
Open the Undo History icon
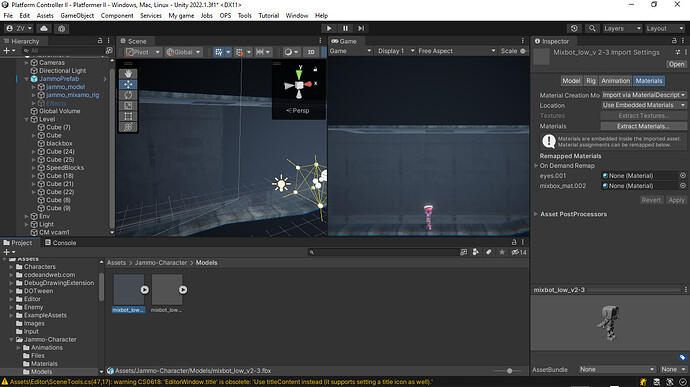(574, 28)
